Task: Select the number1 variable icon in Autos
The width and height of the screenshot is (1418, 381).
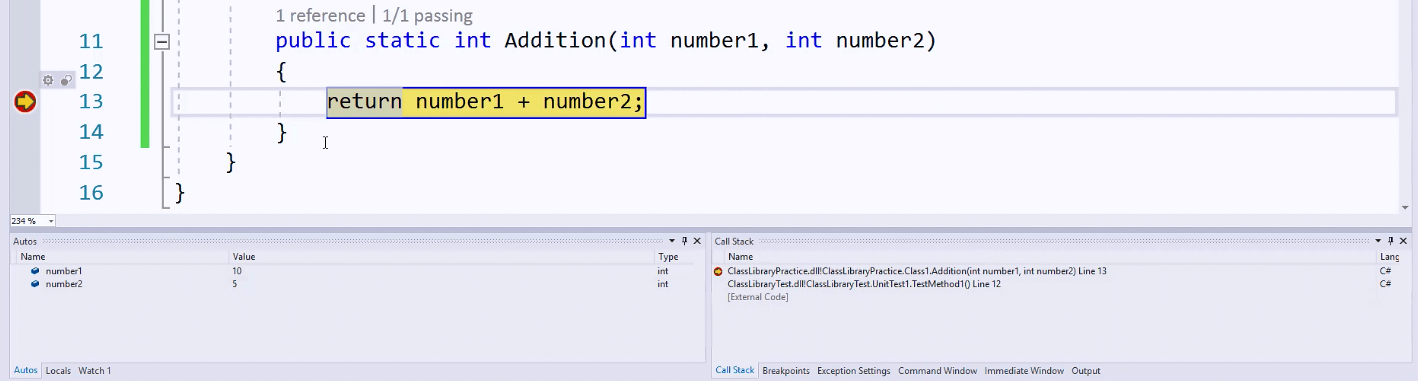Action: (x=35, y=271)
